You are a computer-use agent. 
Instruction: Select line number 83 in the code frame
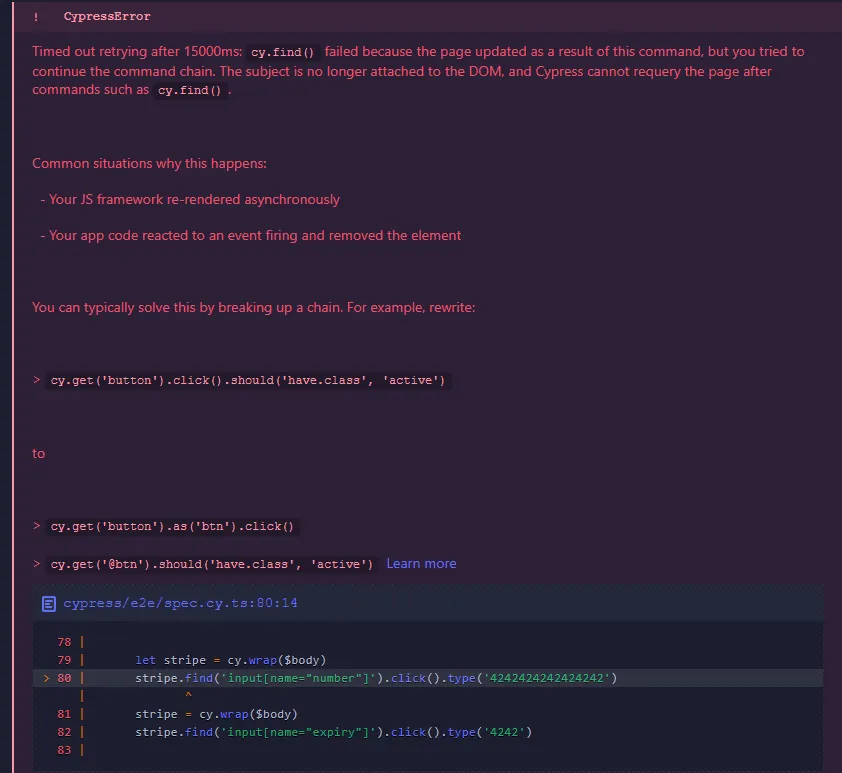point(64,750)
